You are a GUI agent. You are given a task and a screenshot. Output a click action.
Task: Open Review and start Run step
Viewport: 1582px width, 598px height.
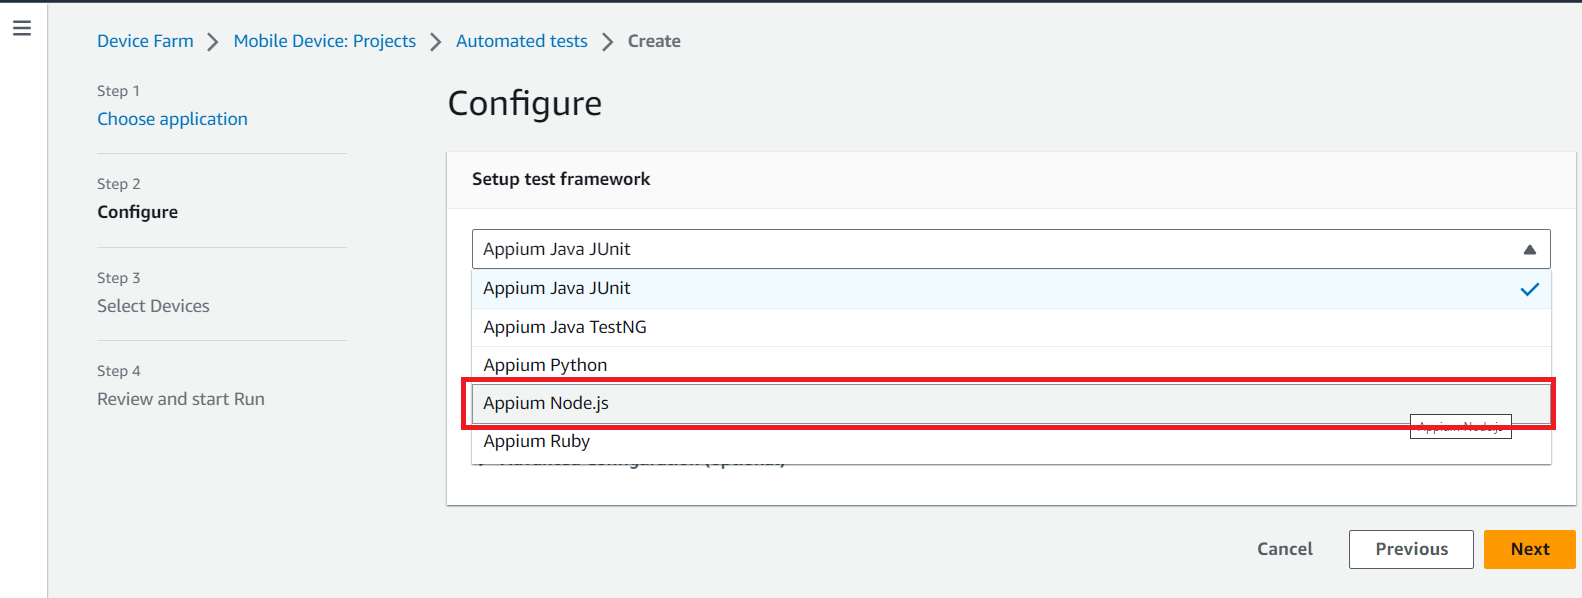[x=181, y=399]
